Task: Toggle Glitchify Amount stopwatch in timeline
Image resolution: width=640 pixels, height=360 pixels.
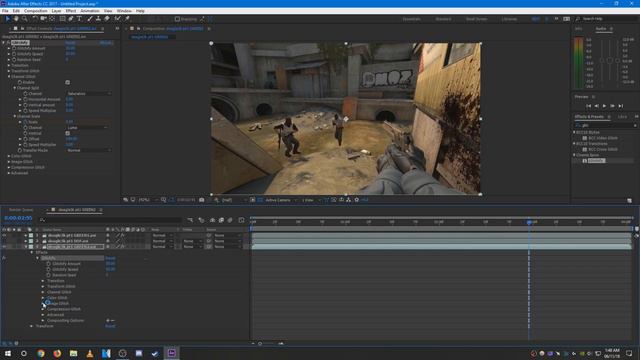Action: click(x=49, y=264)
